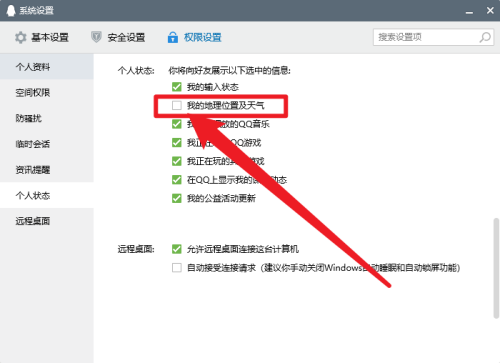
Task: Enable 自动接受连接请求 checkbox
Action: coord(177,268)
